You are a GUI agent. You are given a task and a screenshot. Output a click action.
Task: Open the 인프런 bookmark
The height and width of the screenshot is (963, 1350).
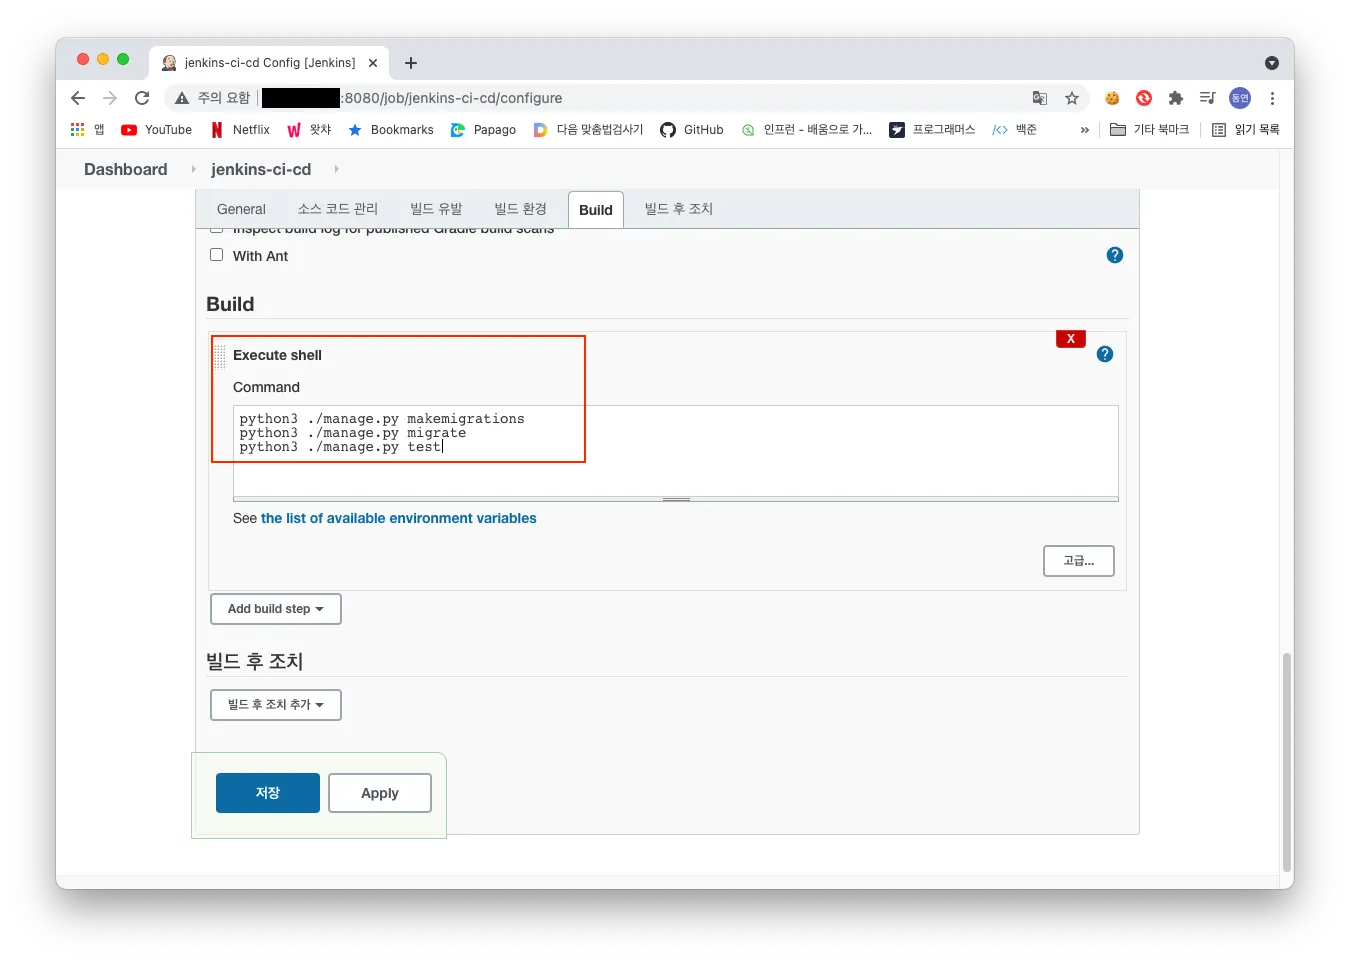(806, 130)
